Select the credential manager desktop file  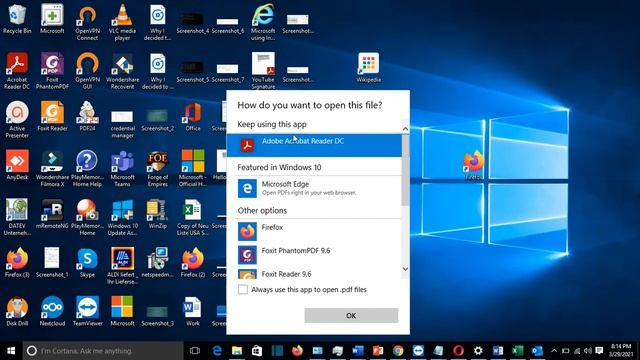122,124
